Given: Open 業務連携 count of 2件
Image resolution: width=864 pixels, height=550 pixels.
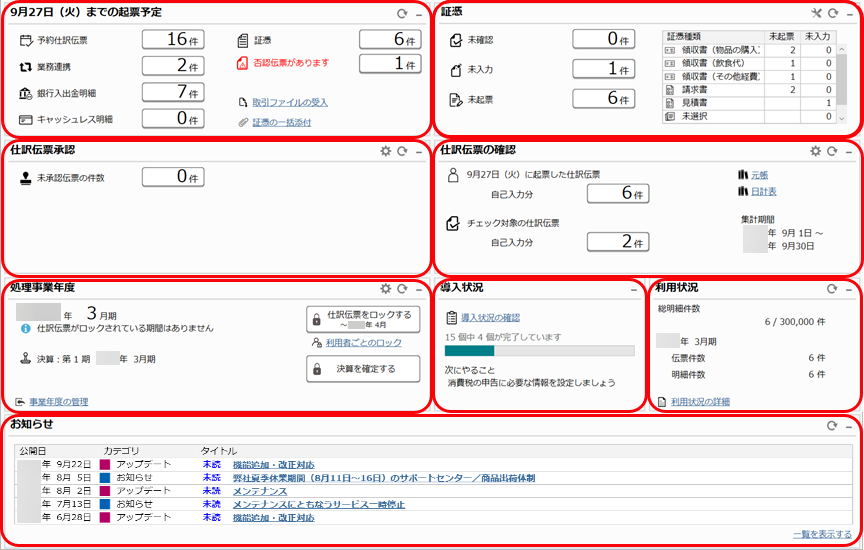Looking at the screenshot, I should click(x=173, y=66).
